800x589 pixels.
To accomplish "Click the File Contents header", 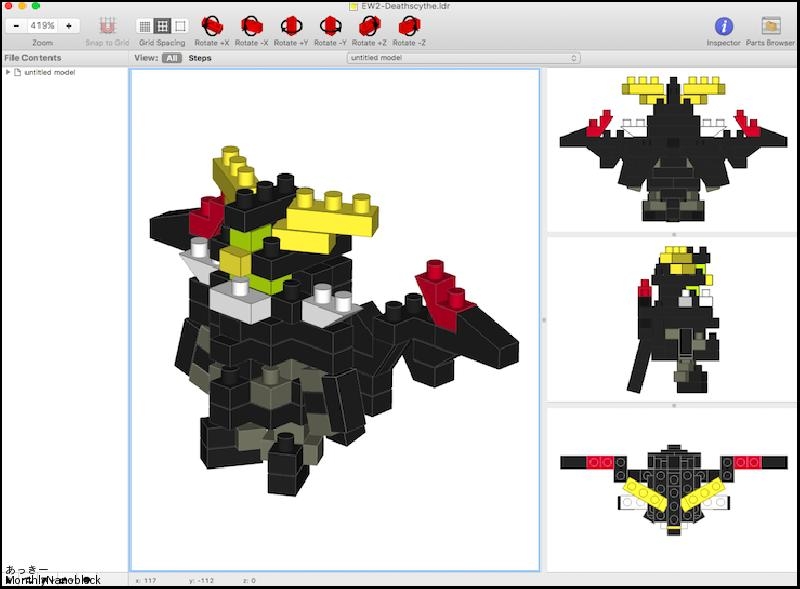I will tap(33, 58).
